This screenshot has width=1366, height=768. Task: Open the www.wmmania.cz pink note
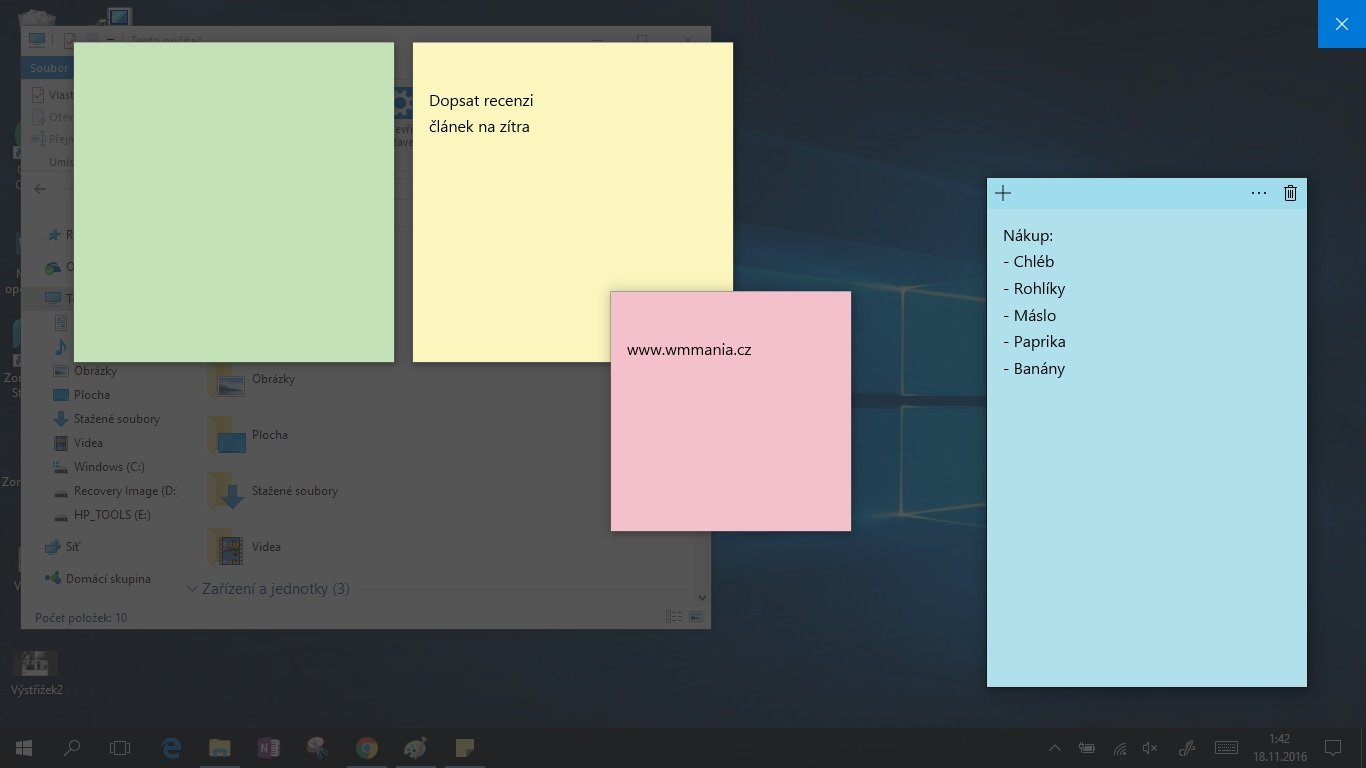coord(731,411)
